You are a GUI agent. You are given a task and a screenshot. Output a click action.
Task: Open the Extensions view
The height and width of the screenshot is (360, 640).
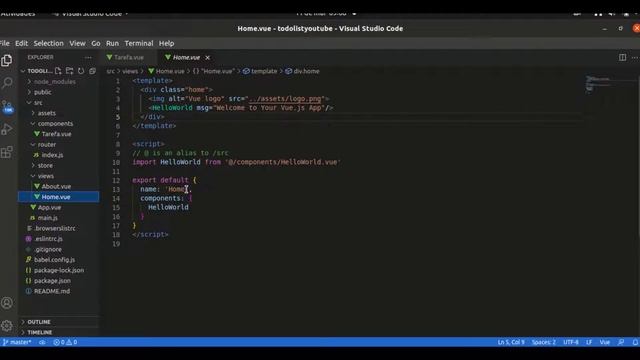click(7, 152)
